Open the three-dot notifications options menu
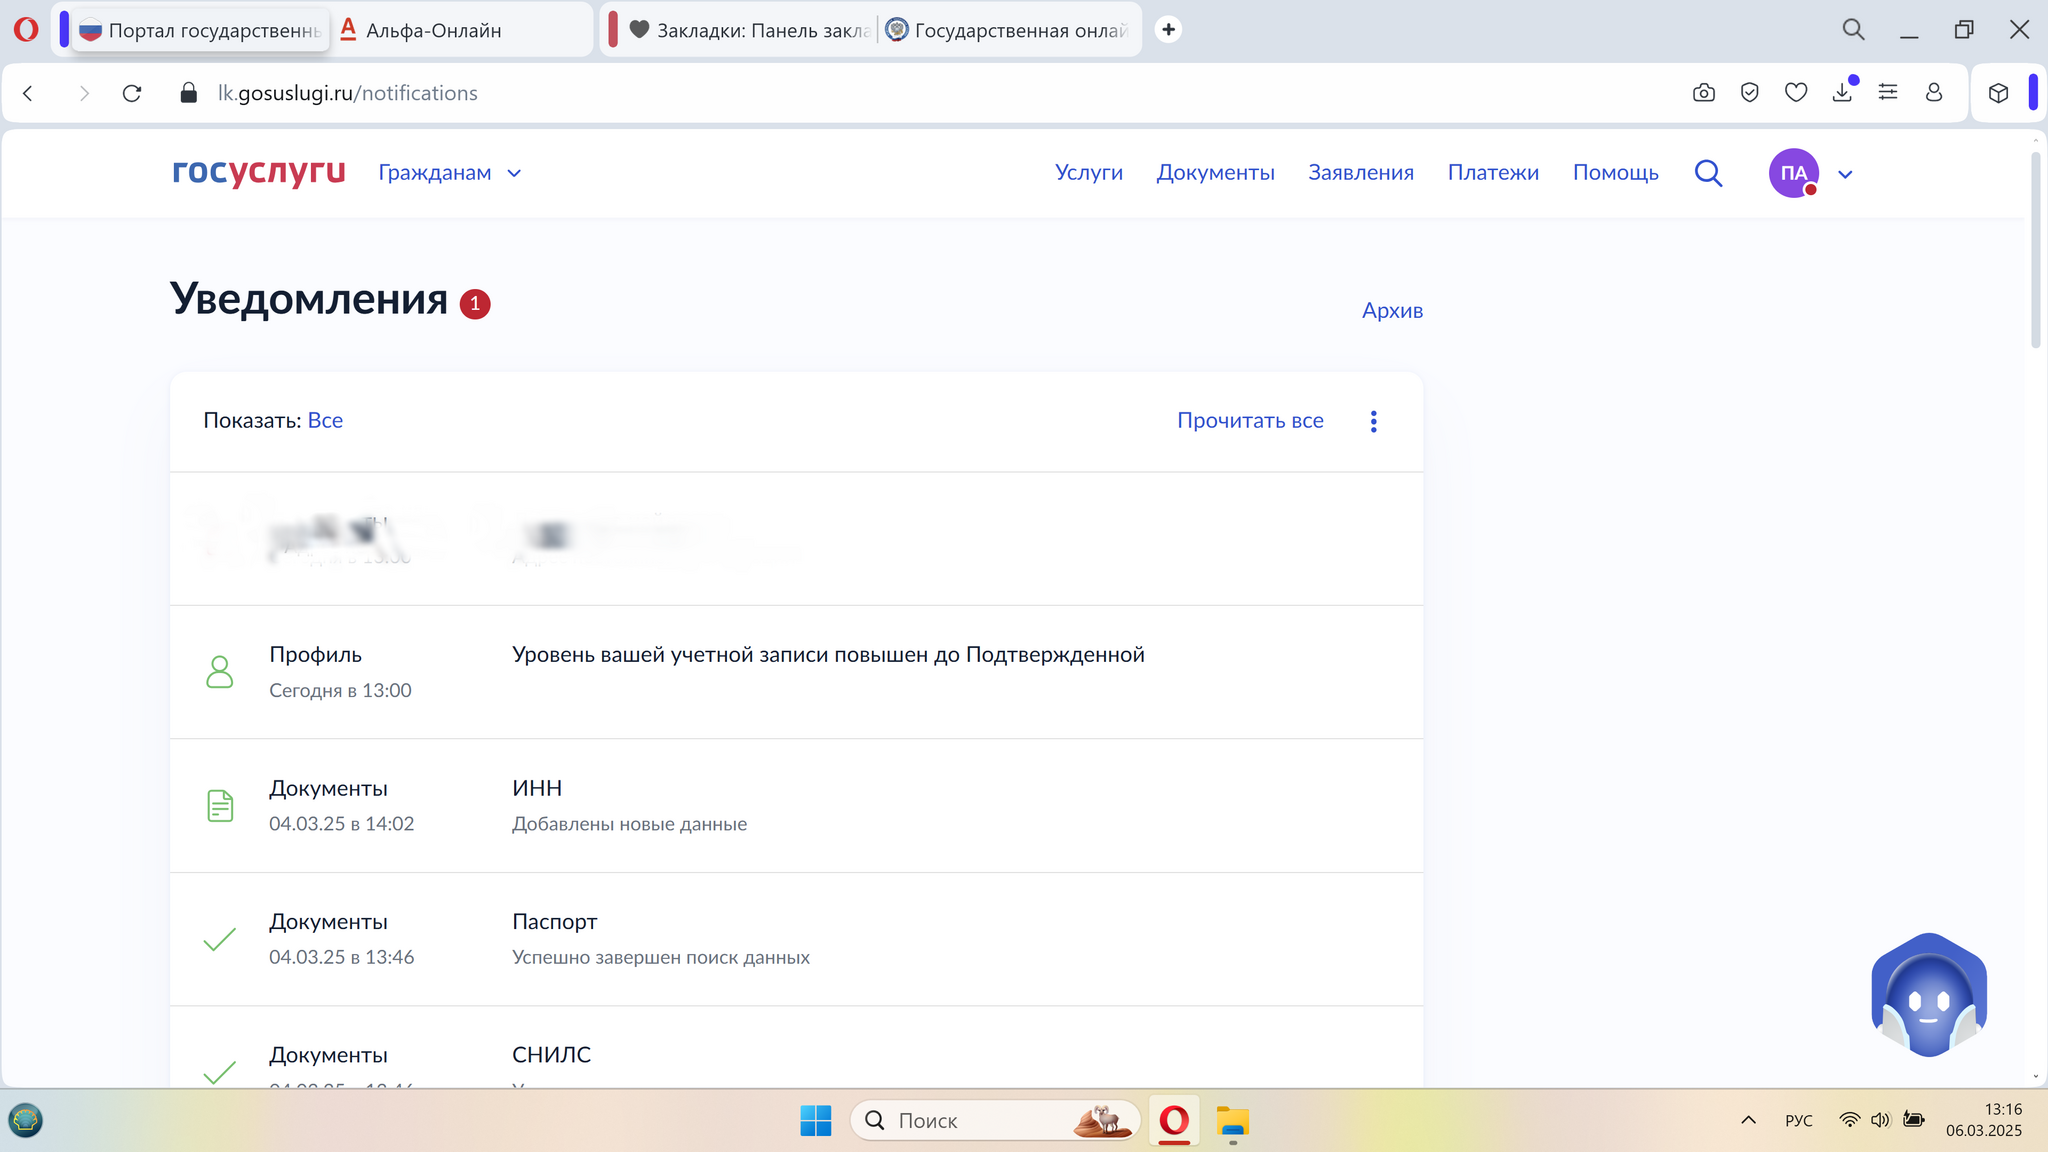Screen dimensions: 2048x1152 click(x=1373, y=421)
